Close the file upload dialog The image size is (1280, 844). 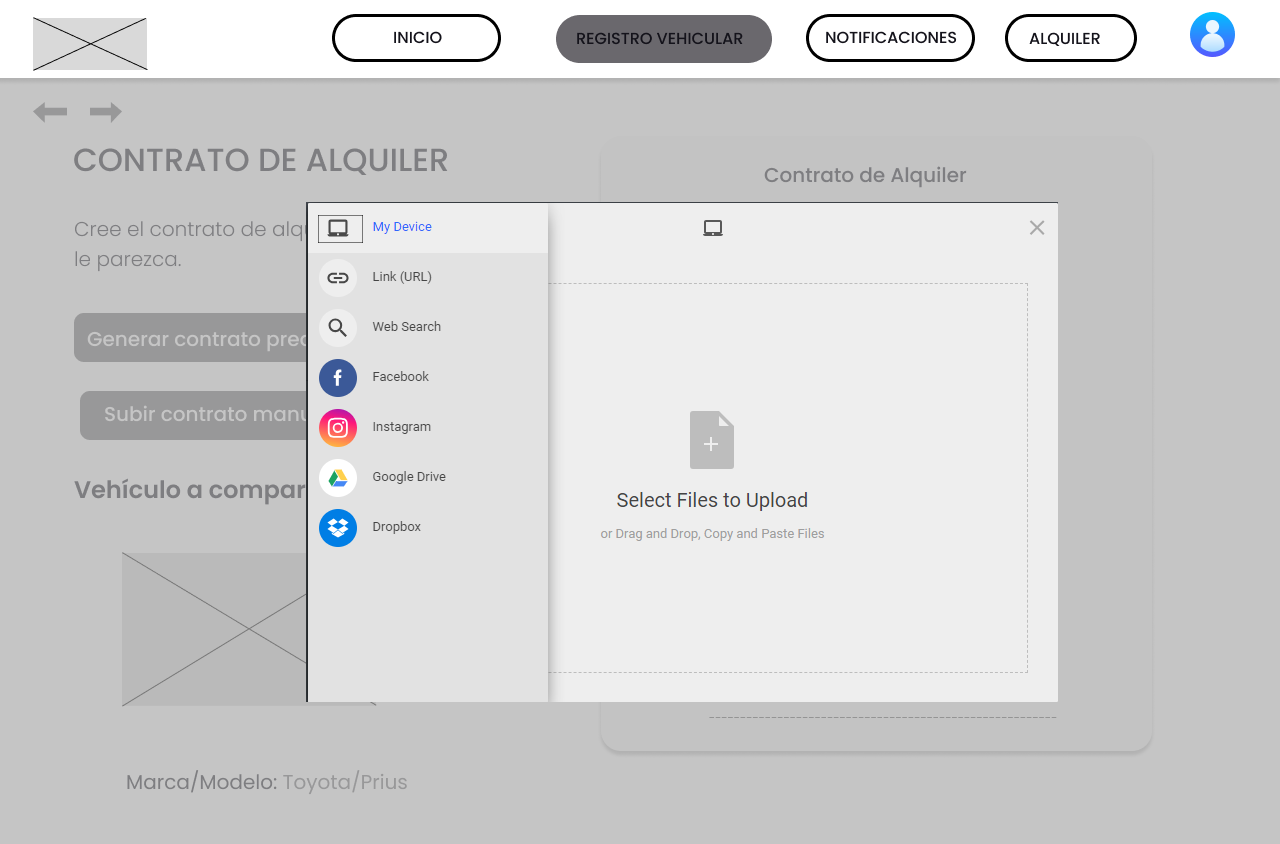point(1037,228)
